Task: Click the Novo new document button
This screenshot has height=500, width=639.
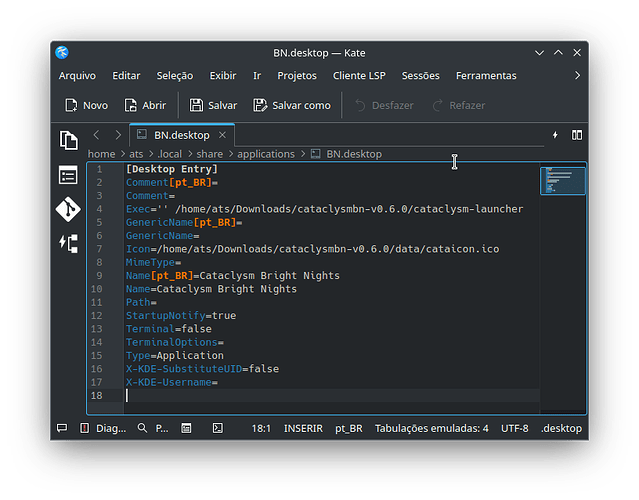Action: tap(86, 105)
